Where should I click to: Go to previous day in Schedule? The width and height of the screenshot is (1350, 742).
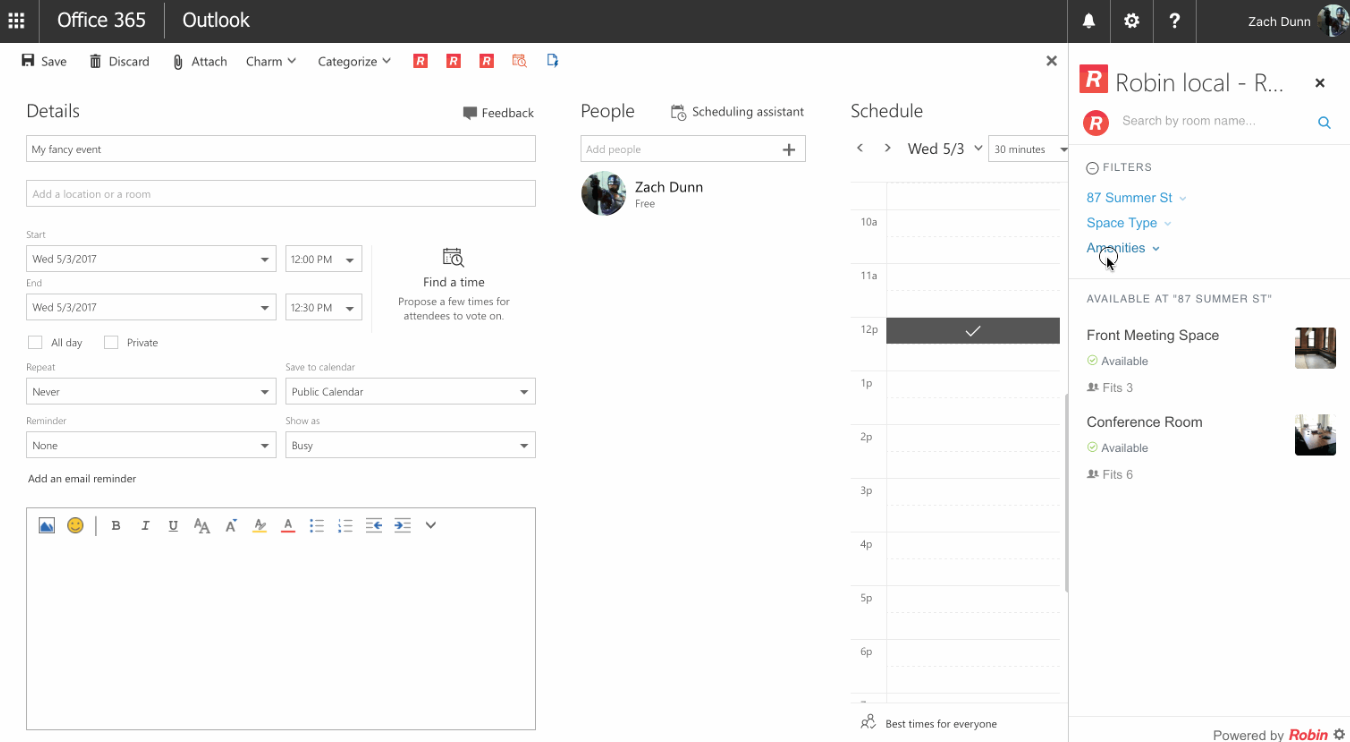[x=859, y=148]
